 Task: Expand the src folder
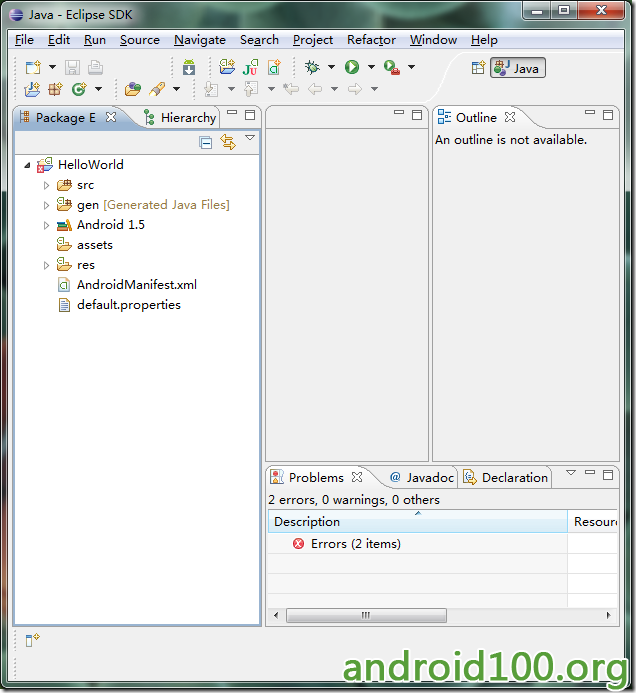pyautogui.click(x=46, y=185)
